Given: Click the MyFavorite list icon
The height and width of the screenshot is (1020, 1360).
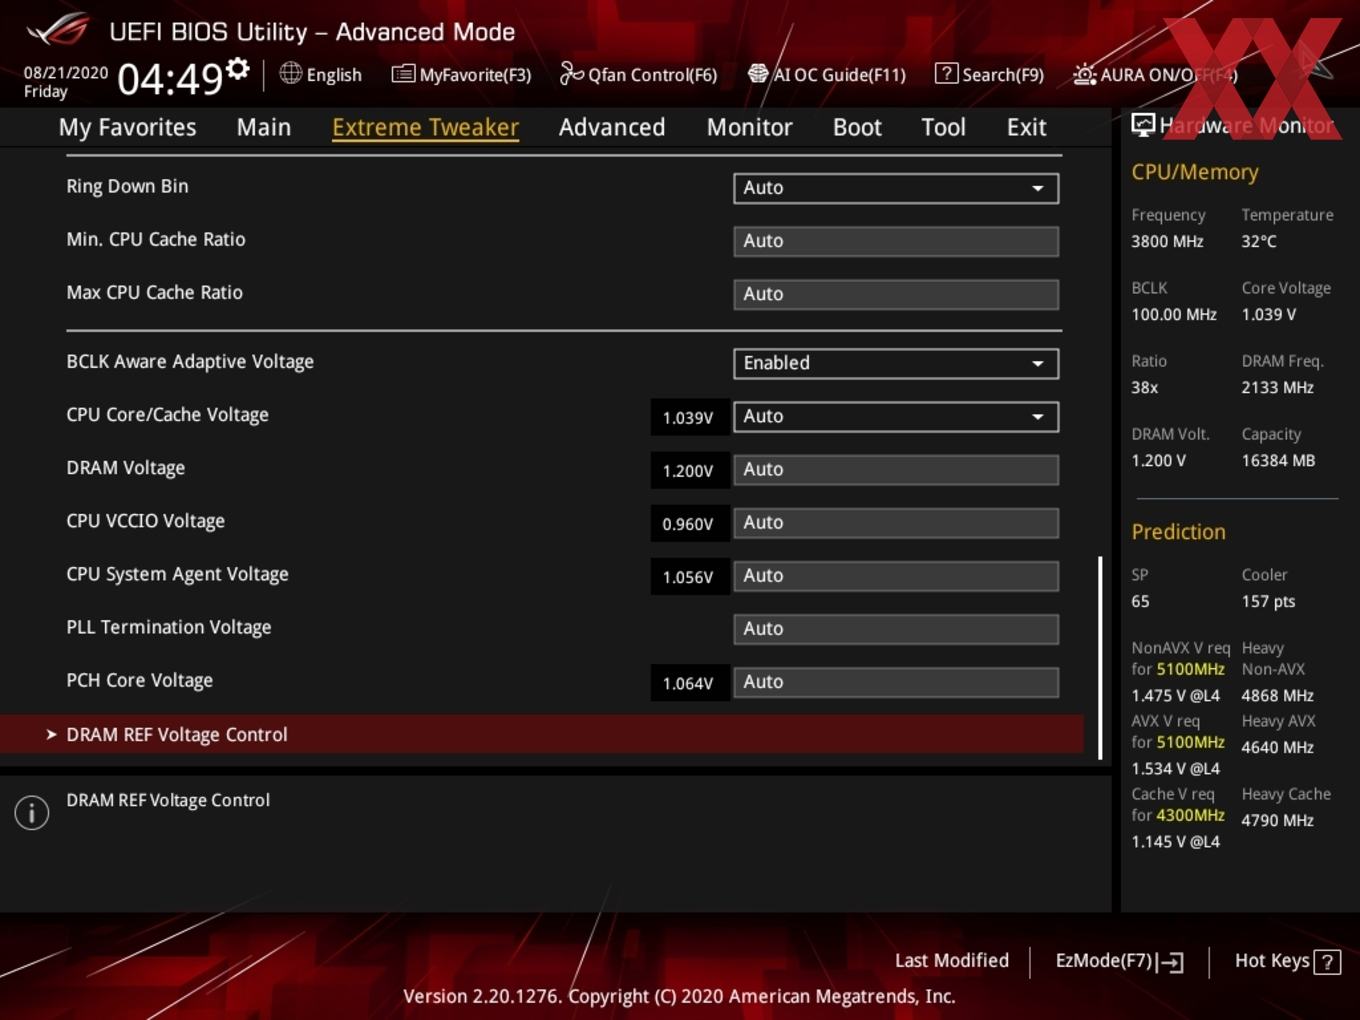Looking at the screenshot, I should [x=403, y=74].
